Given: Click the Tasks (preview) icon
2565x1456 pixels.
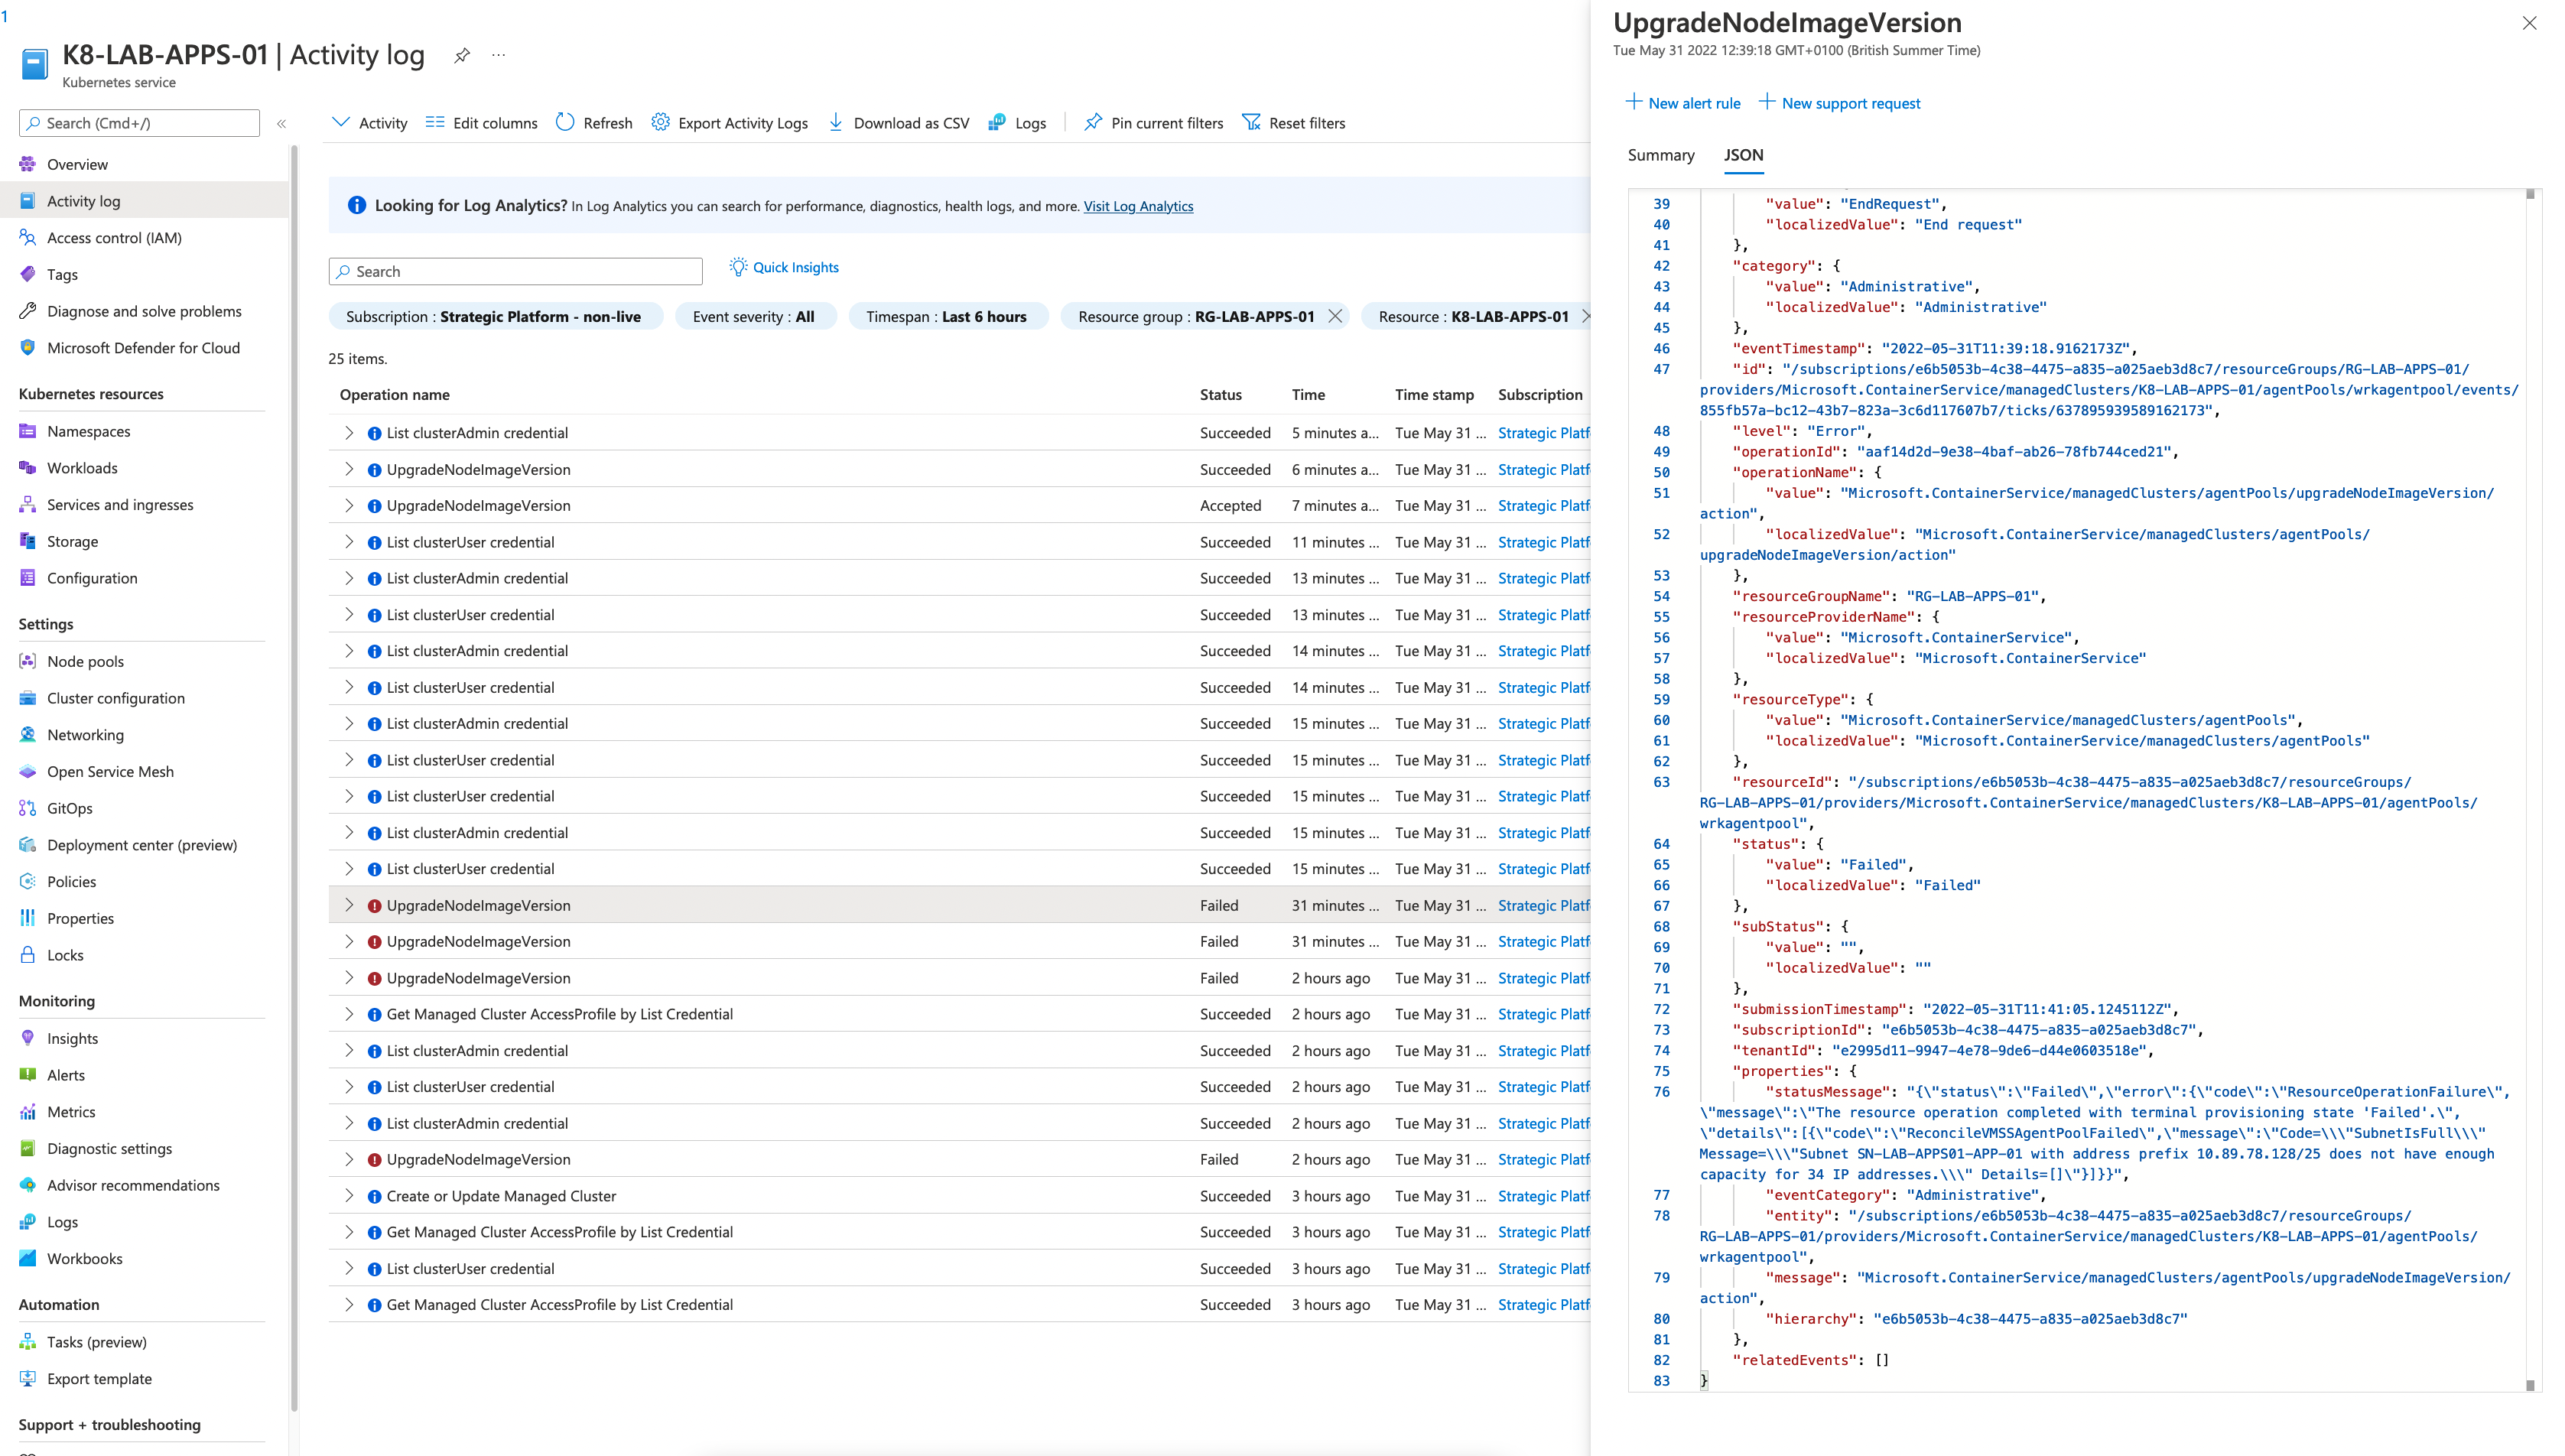Looking at the screenshot, I should [28, 1342].
